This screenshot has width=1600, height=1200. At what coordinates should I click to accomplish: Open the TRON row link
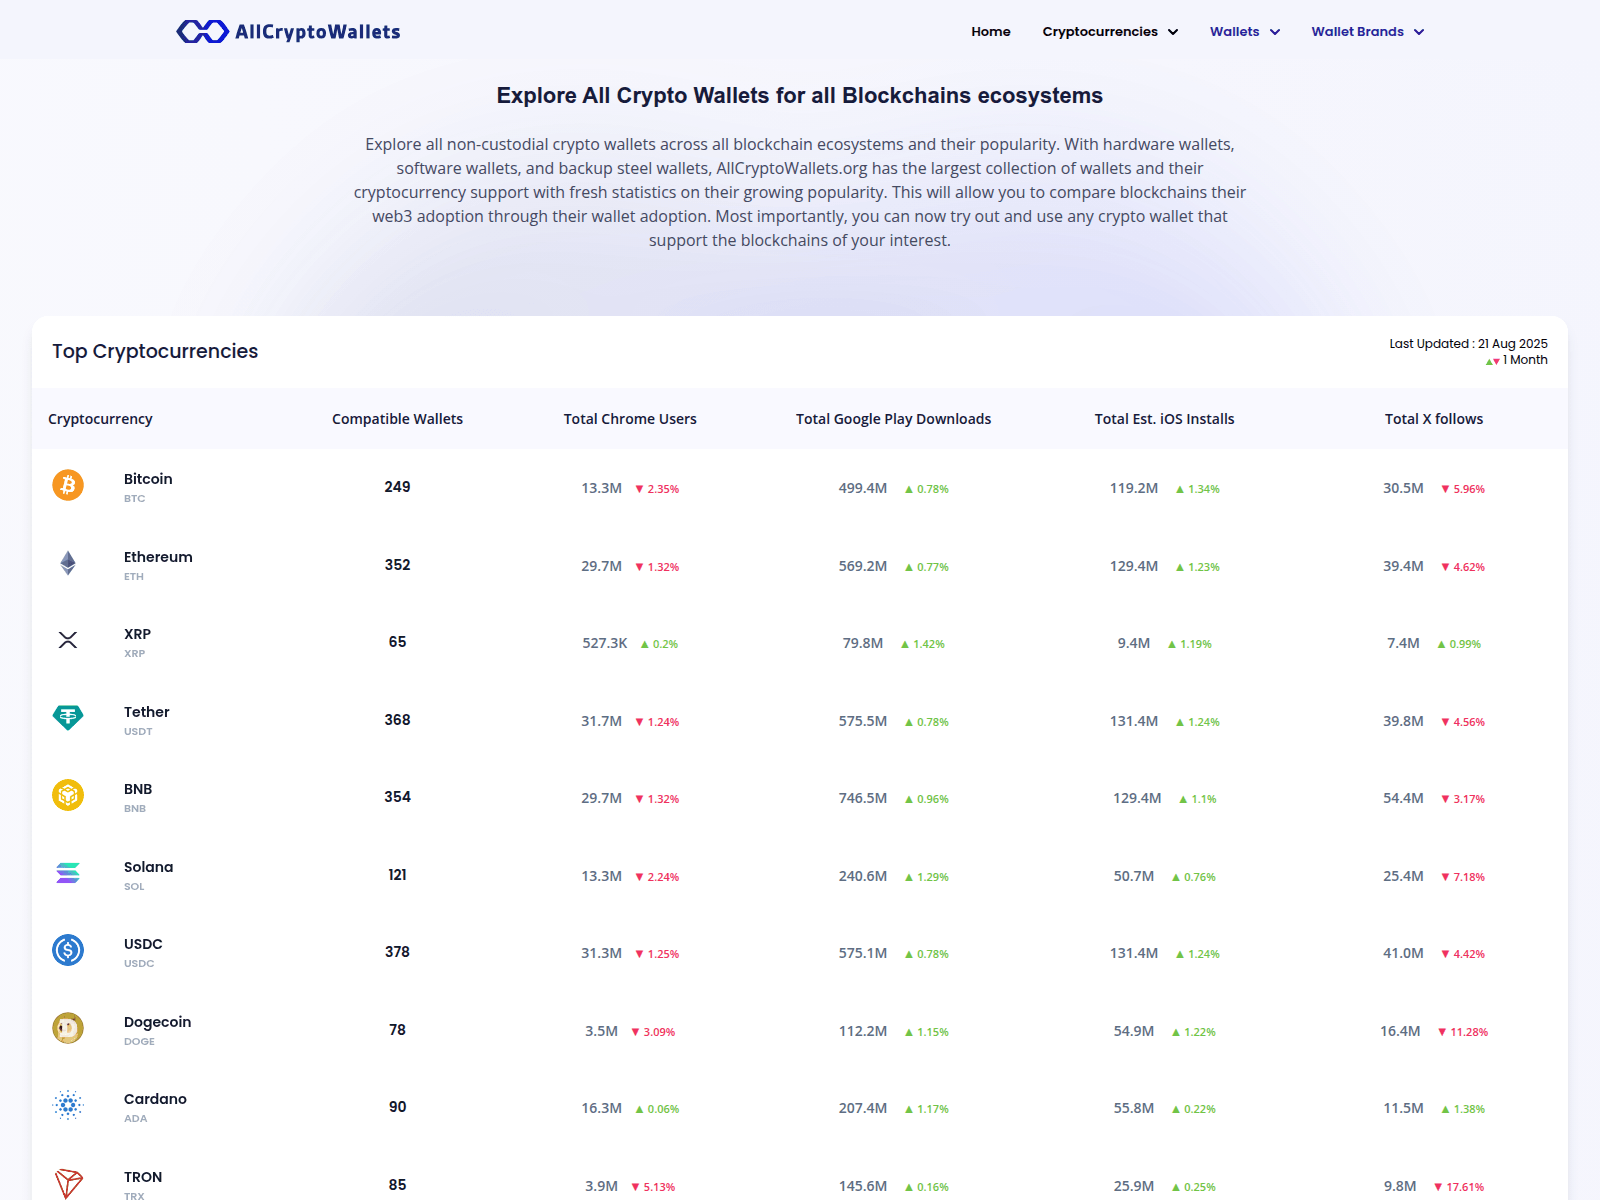143,1177
